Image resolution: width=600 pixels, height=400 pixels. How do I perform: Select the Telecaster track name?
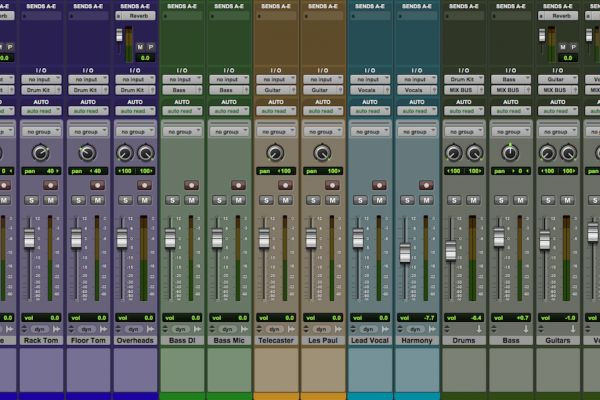tap(276, 340)
